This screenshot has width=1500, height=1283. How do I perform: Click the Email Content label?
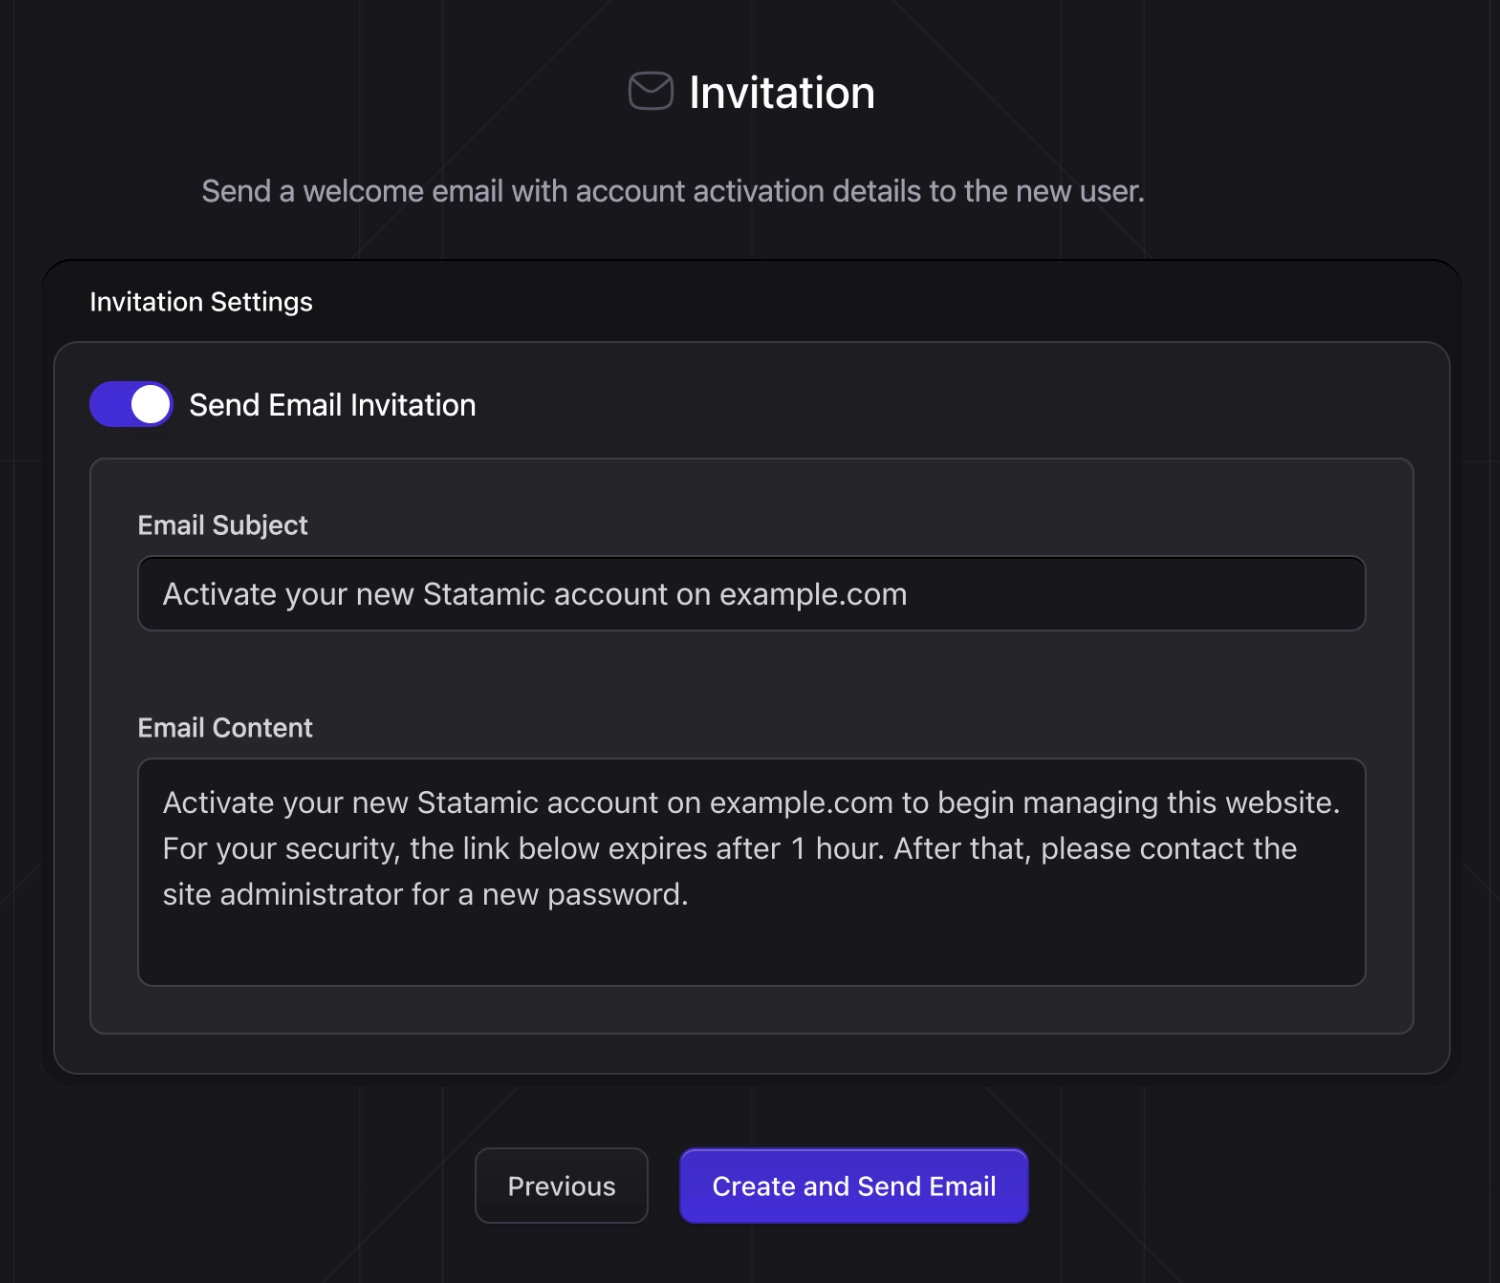pyautogui.click(x=225, y=727)
